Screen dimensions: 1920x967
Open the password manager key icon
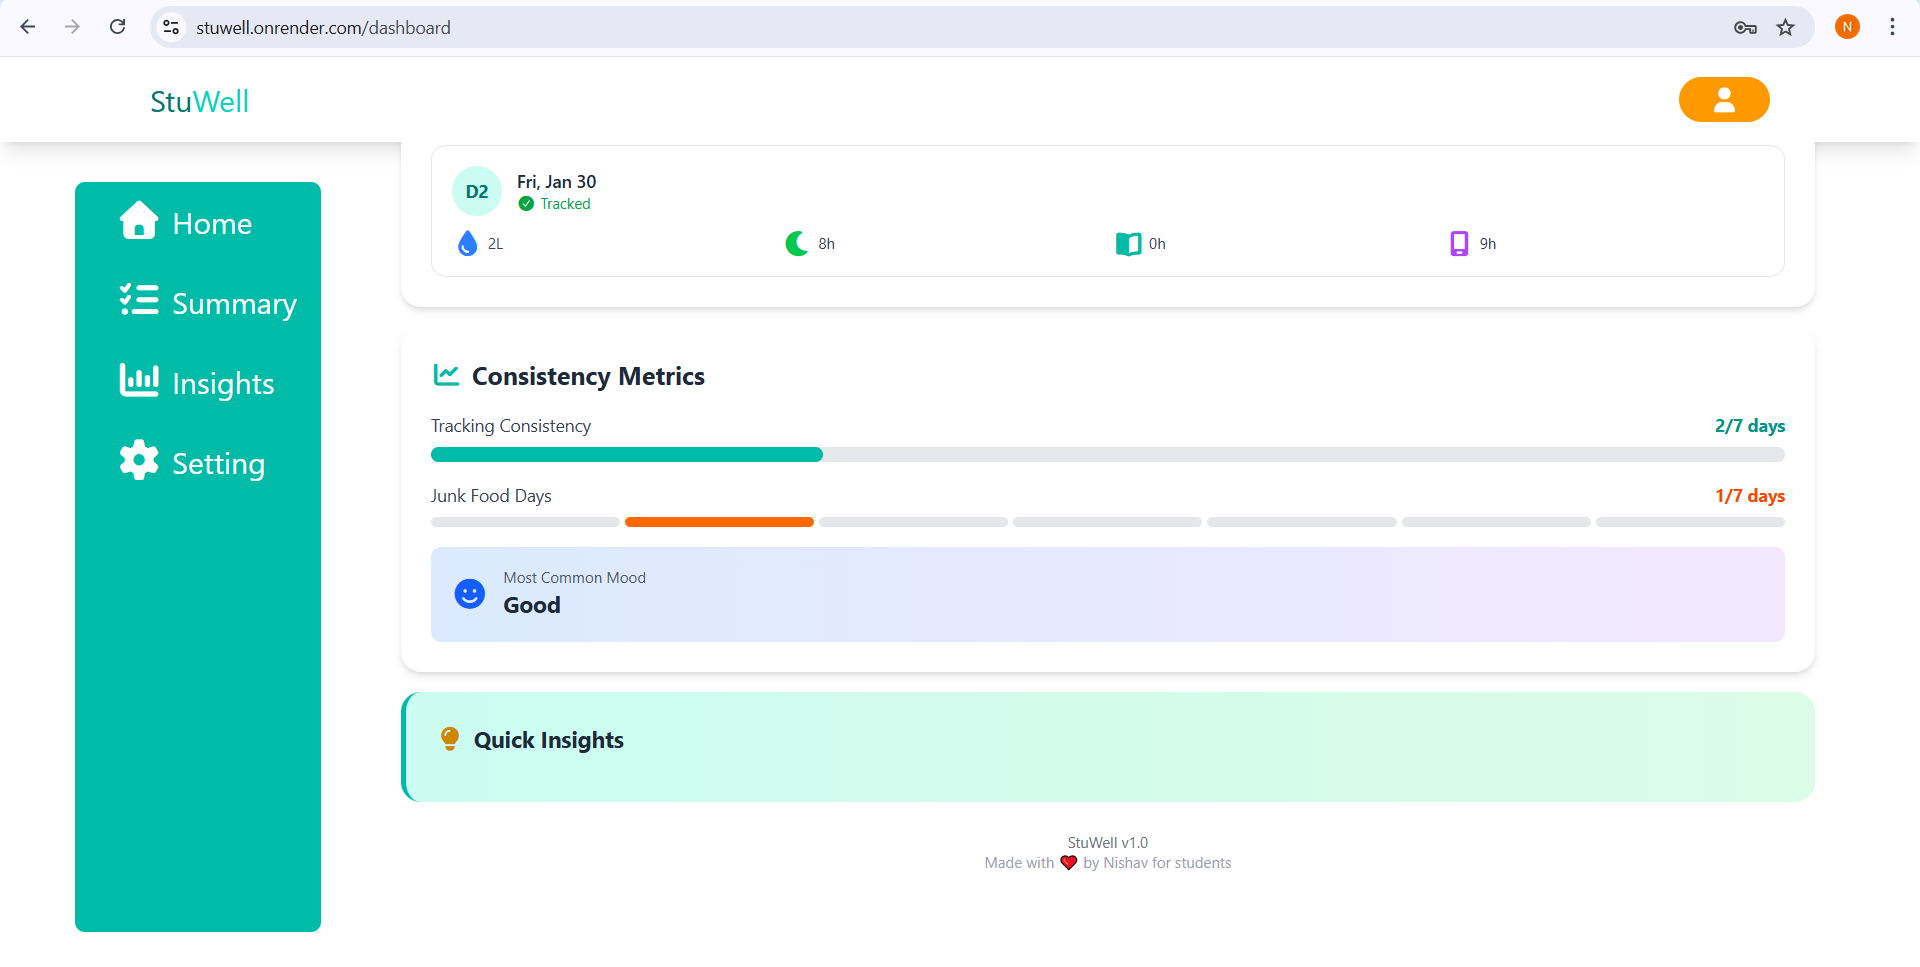pos(1745,27)
